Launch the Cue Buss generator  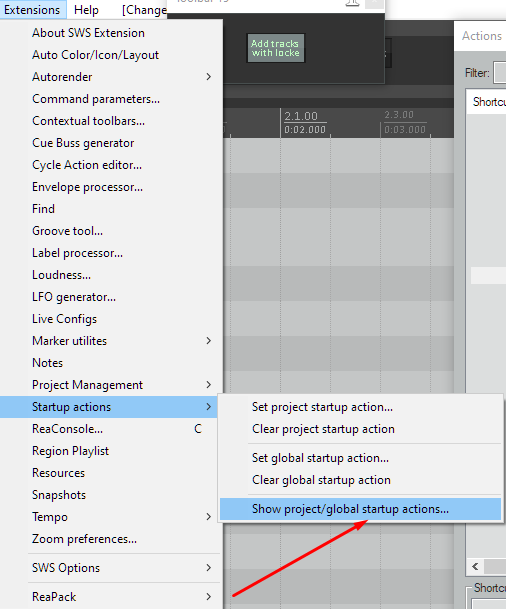pos(111,143)
